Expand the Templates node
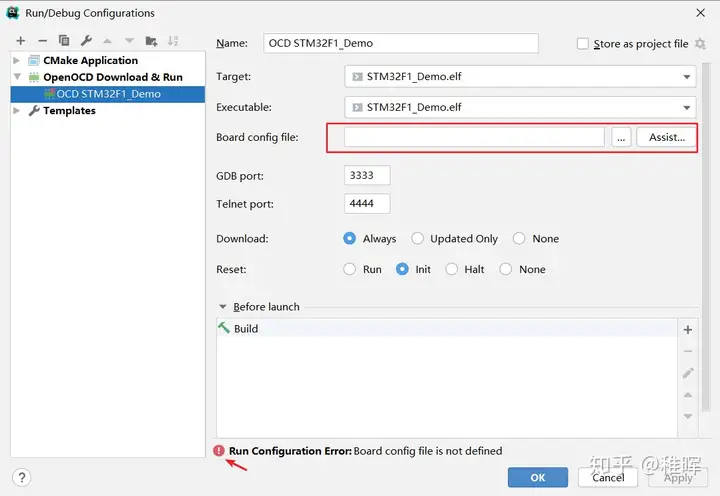Screen dimensions: 720x496 [17, 110]
